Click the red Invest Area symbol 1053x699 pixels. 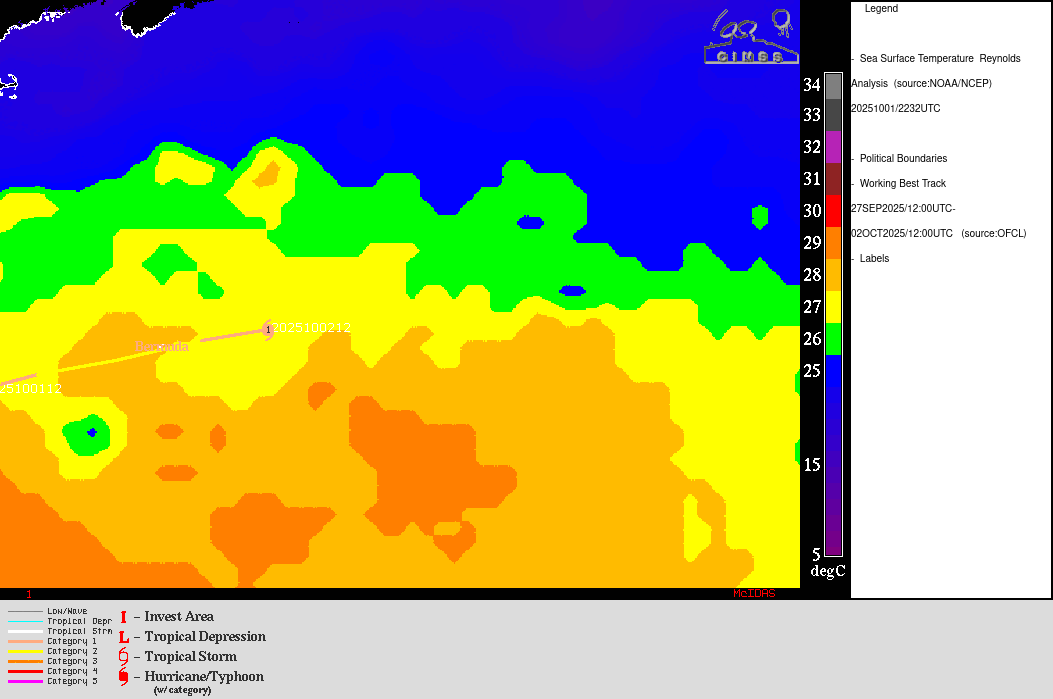tap(123, 617)
